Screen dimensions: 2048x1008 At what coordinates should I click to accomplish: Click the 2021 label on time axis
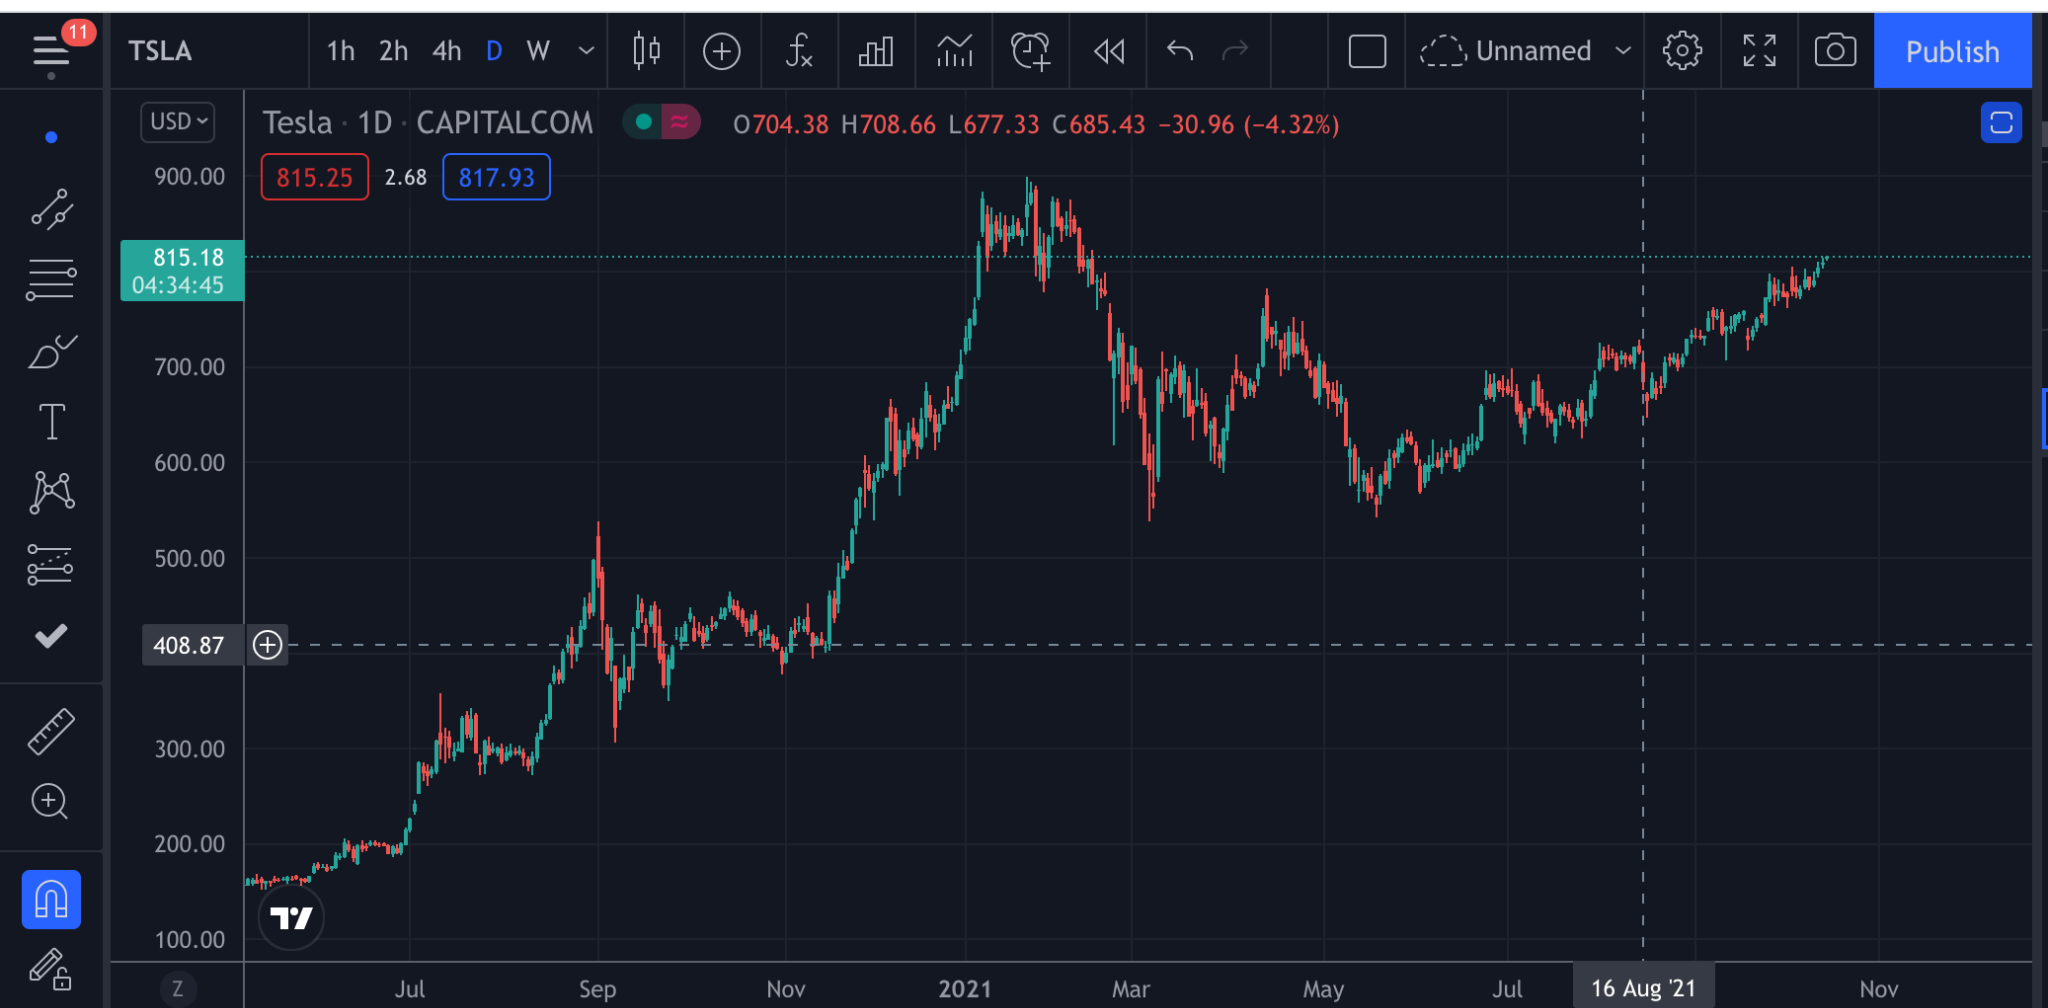pyautogui.click(x=965, y=989)
